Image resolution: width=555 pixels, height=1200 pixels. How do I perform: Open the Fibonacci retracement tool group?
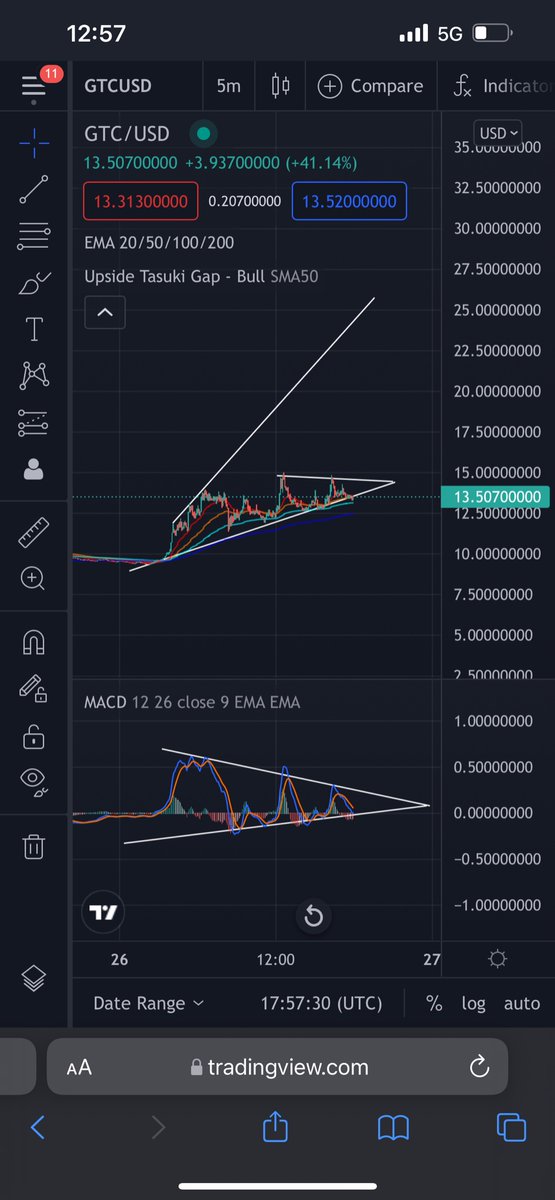pos(34,237)
